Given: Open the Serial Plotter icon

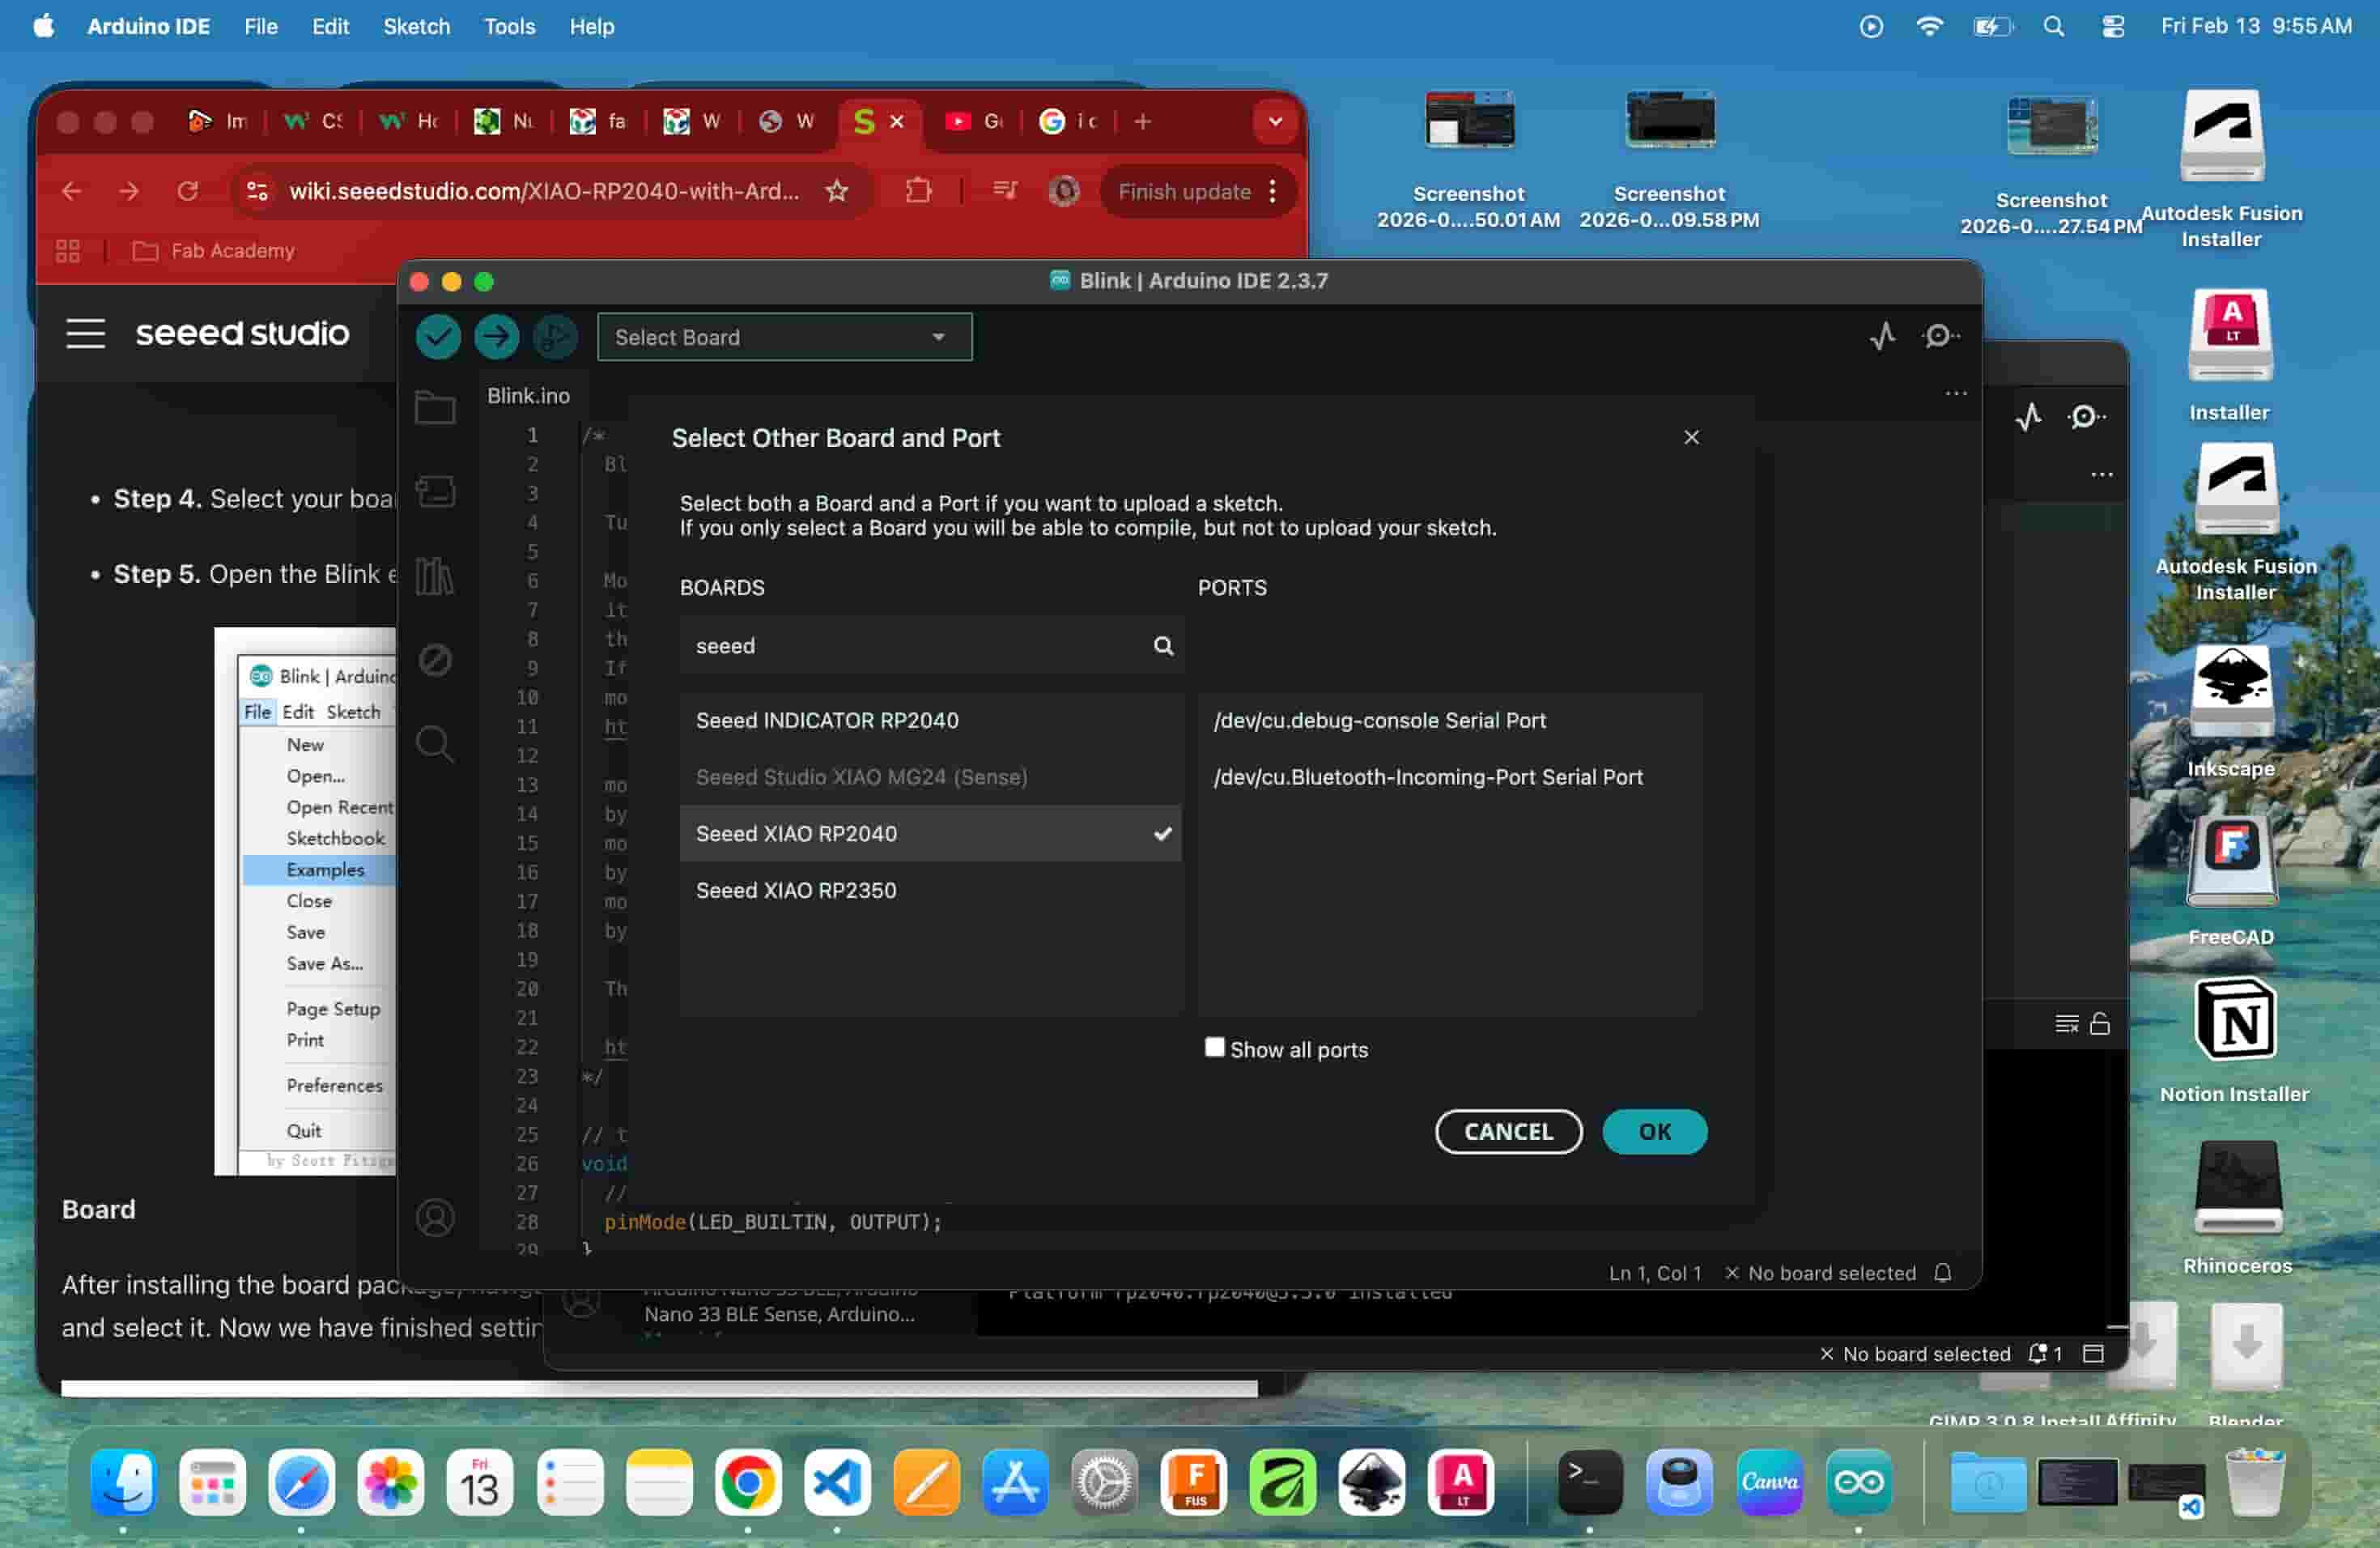Looking at the screenshot, I should coord(1883,336).
